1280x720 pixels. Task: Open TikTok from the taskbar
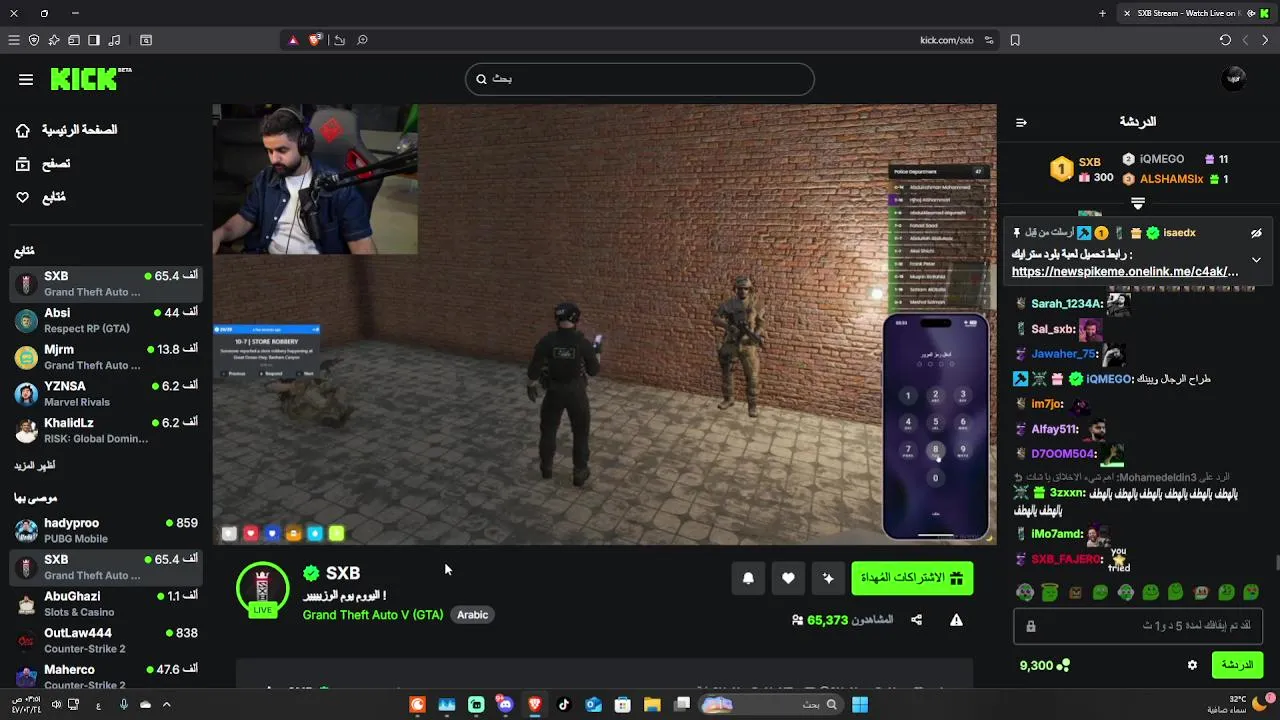point(564,704)
